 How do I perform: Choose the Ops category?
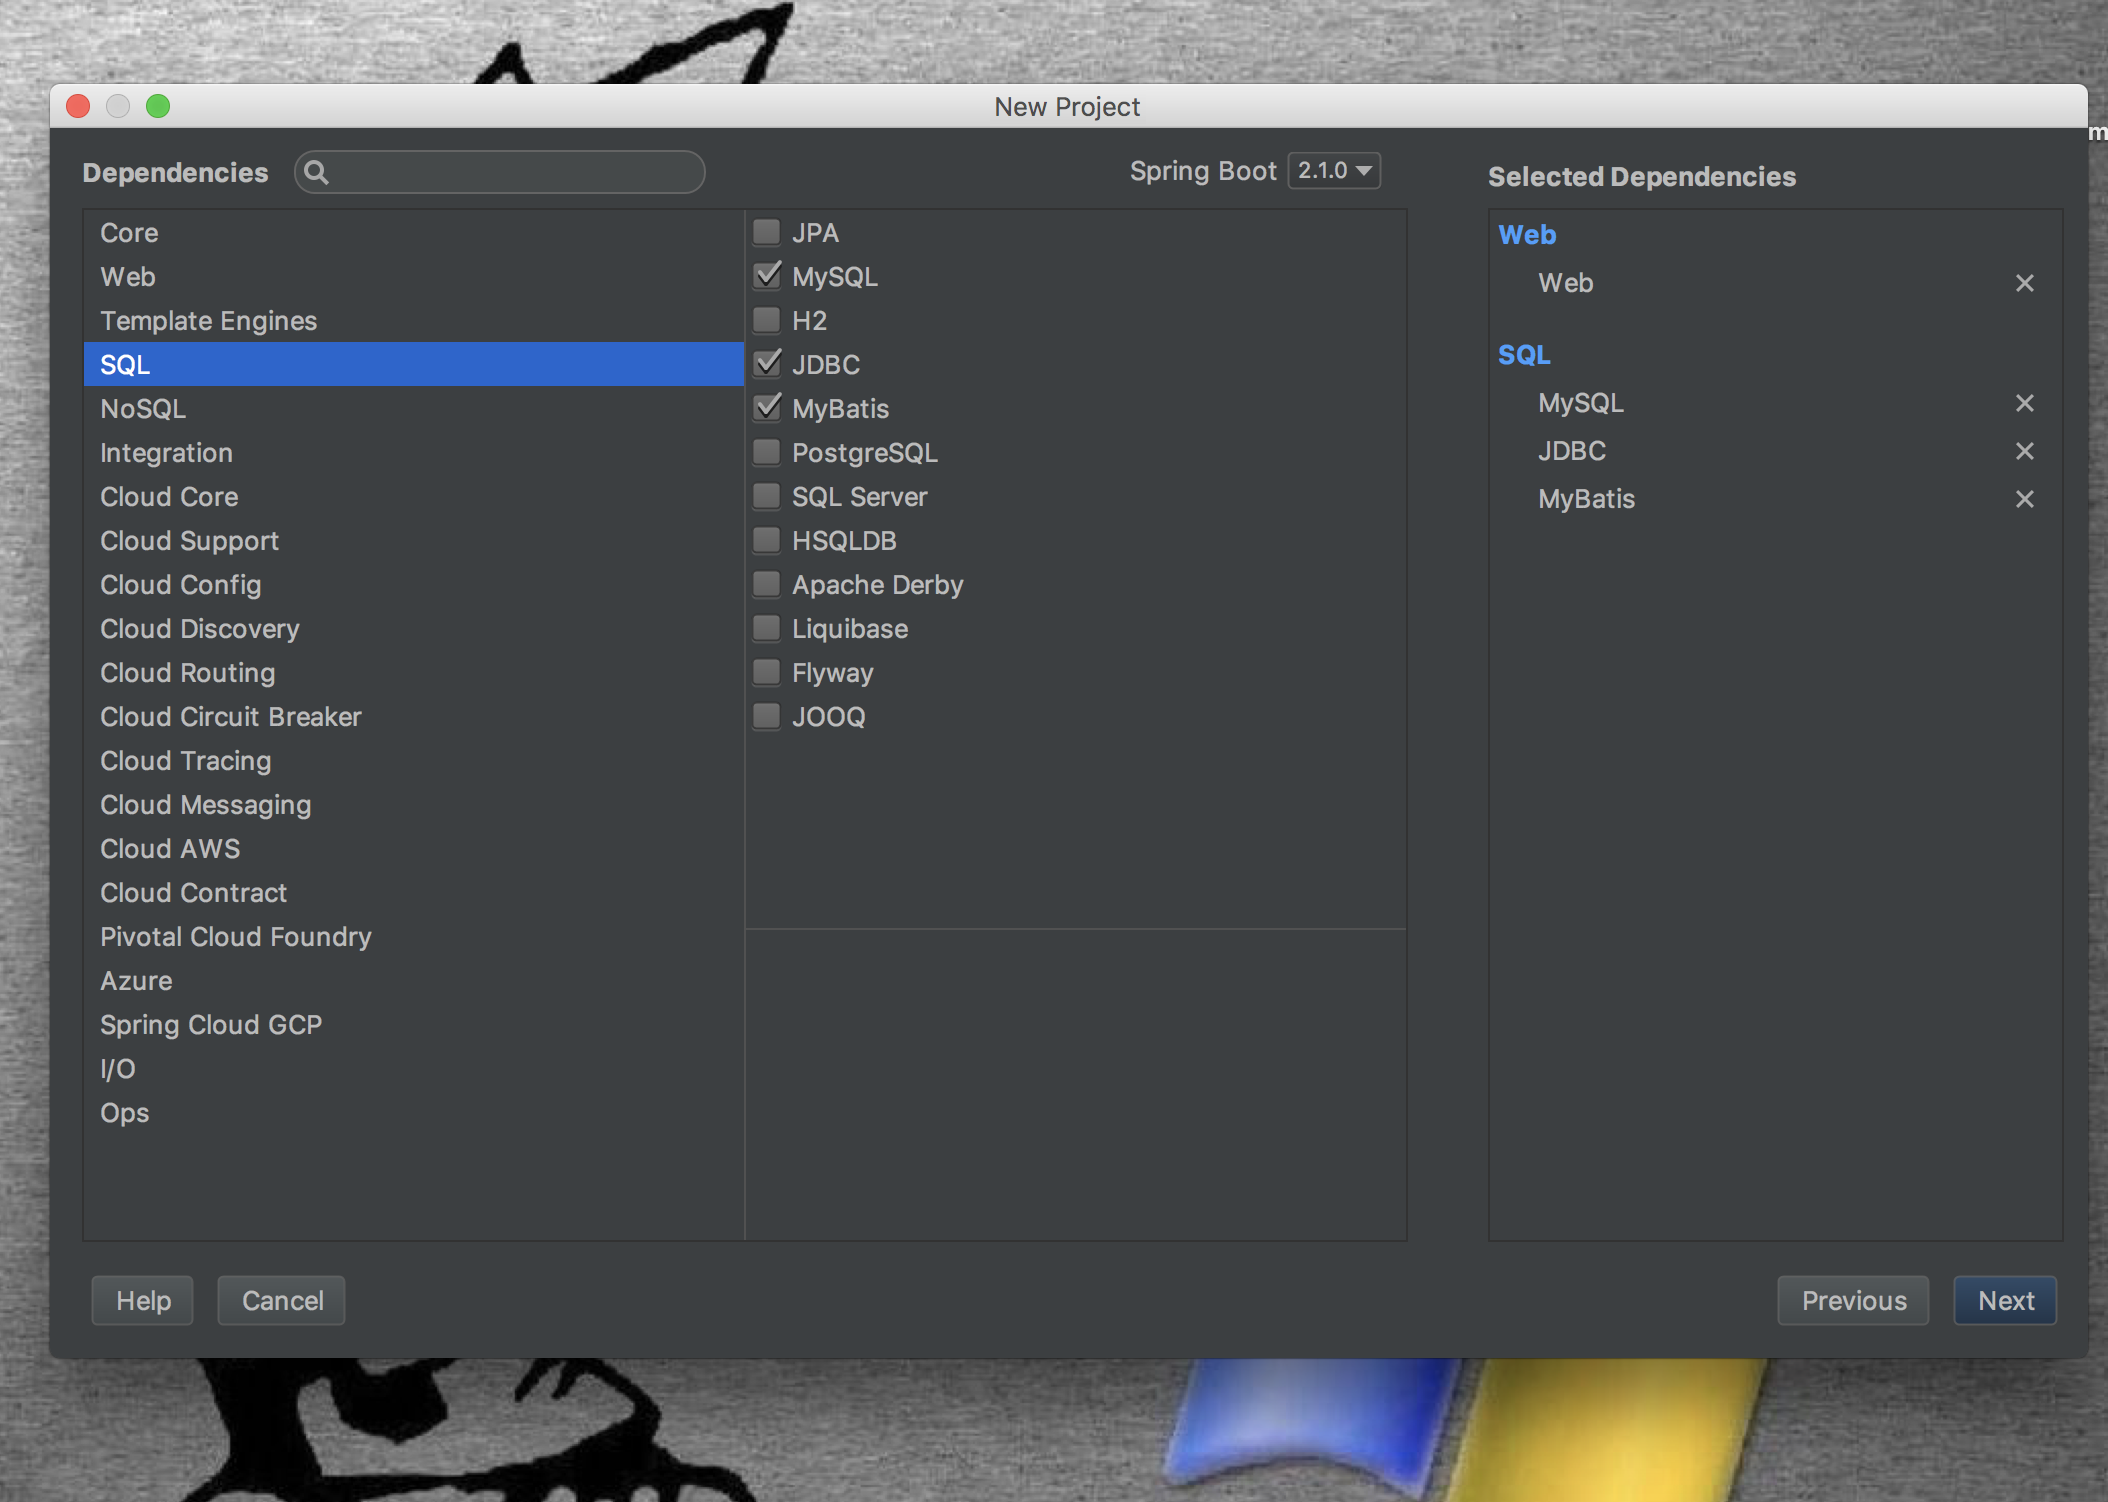point(124,1113)
